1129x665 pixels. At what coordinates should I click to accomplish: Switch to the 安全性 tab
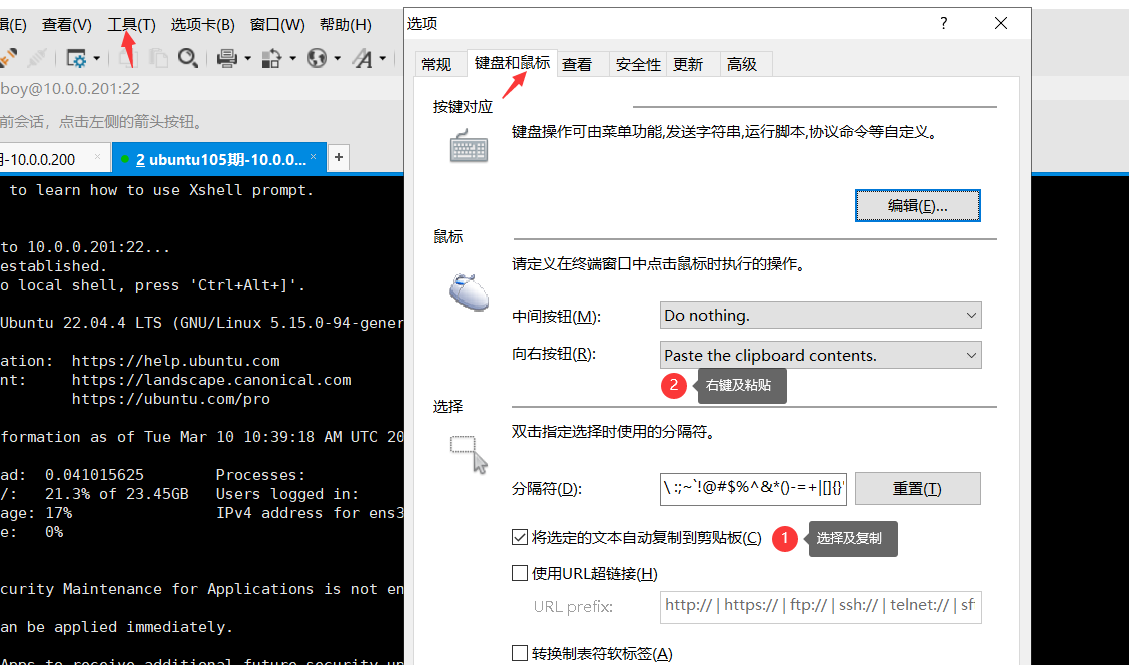pos(638,65)
